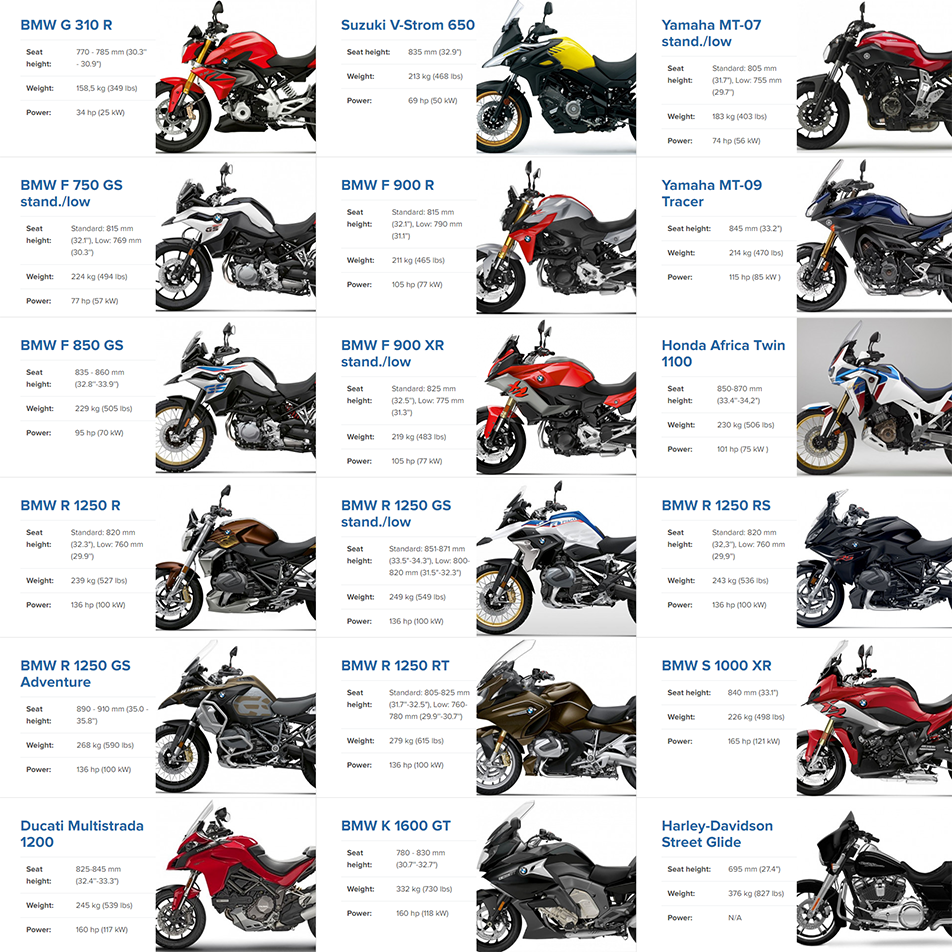Select the Honda Africa Twin 1100 picture
The image size is (952, 952).
point(874,397)
